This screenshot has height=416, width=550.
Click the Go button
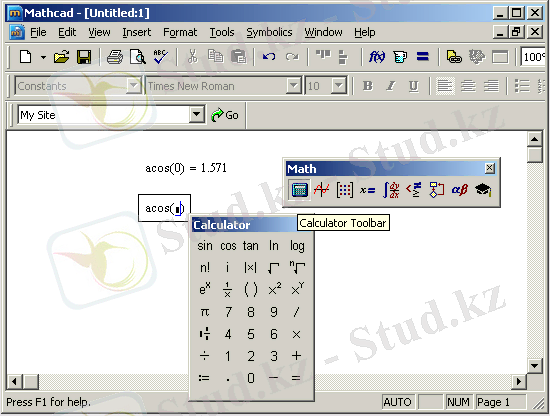pos(225,115)
